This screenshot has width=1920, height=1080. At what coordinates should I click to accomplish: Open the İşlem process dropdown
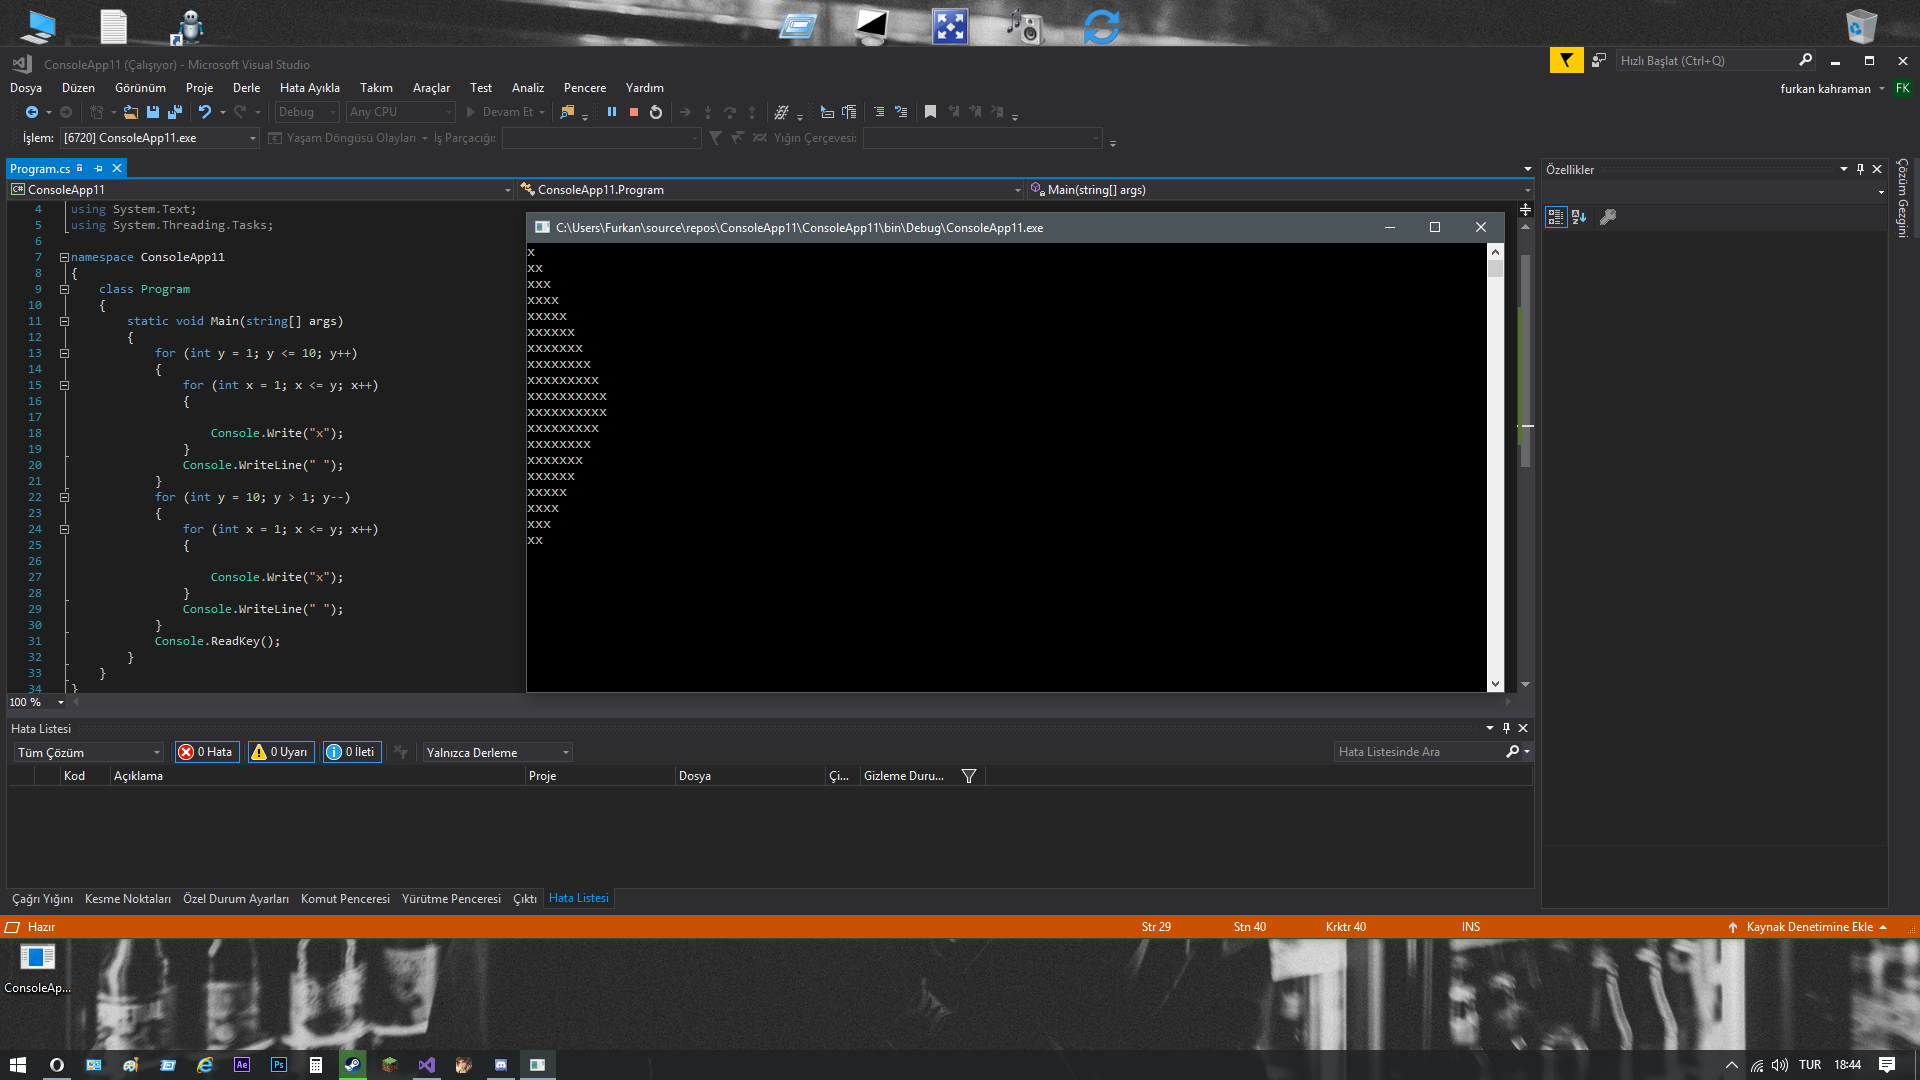tap(160, 138)
